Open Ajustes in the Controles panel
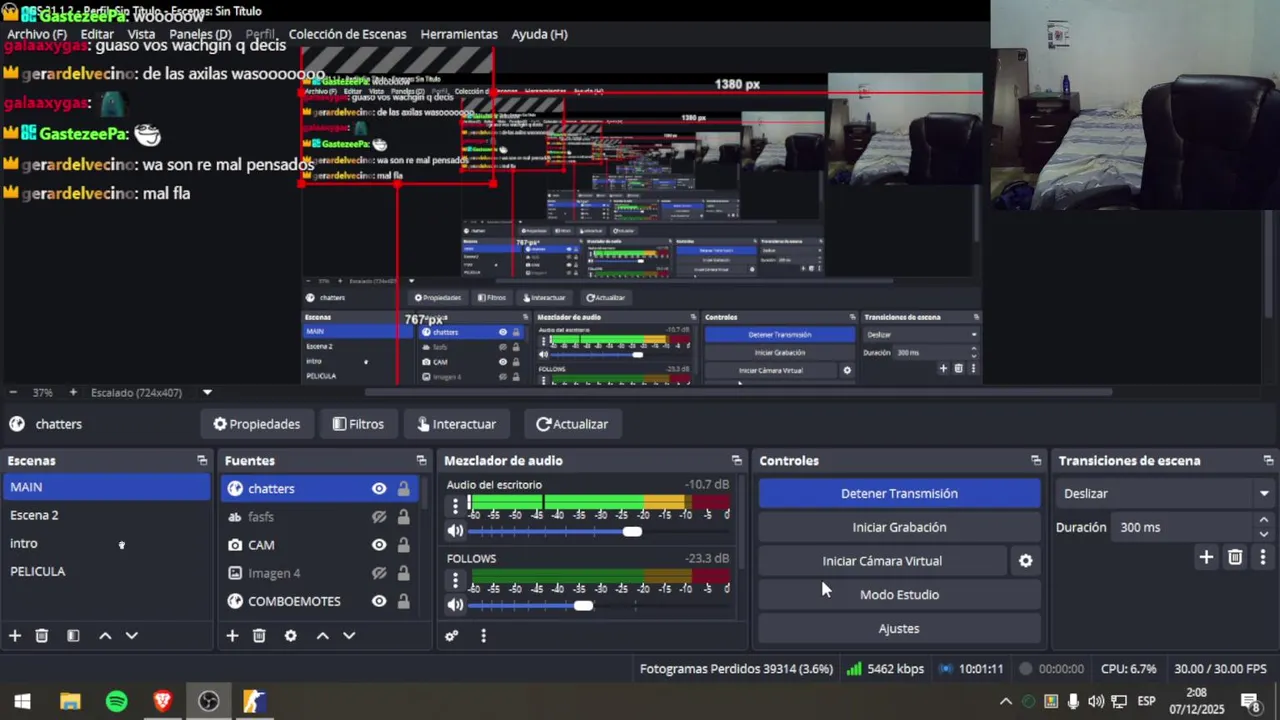 (899, 629)
